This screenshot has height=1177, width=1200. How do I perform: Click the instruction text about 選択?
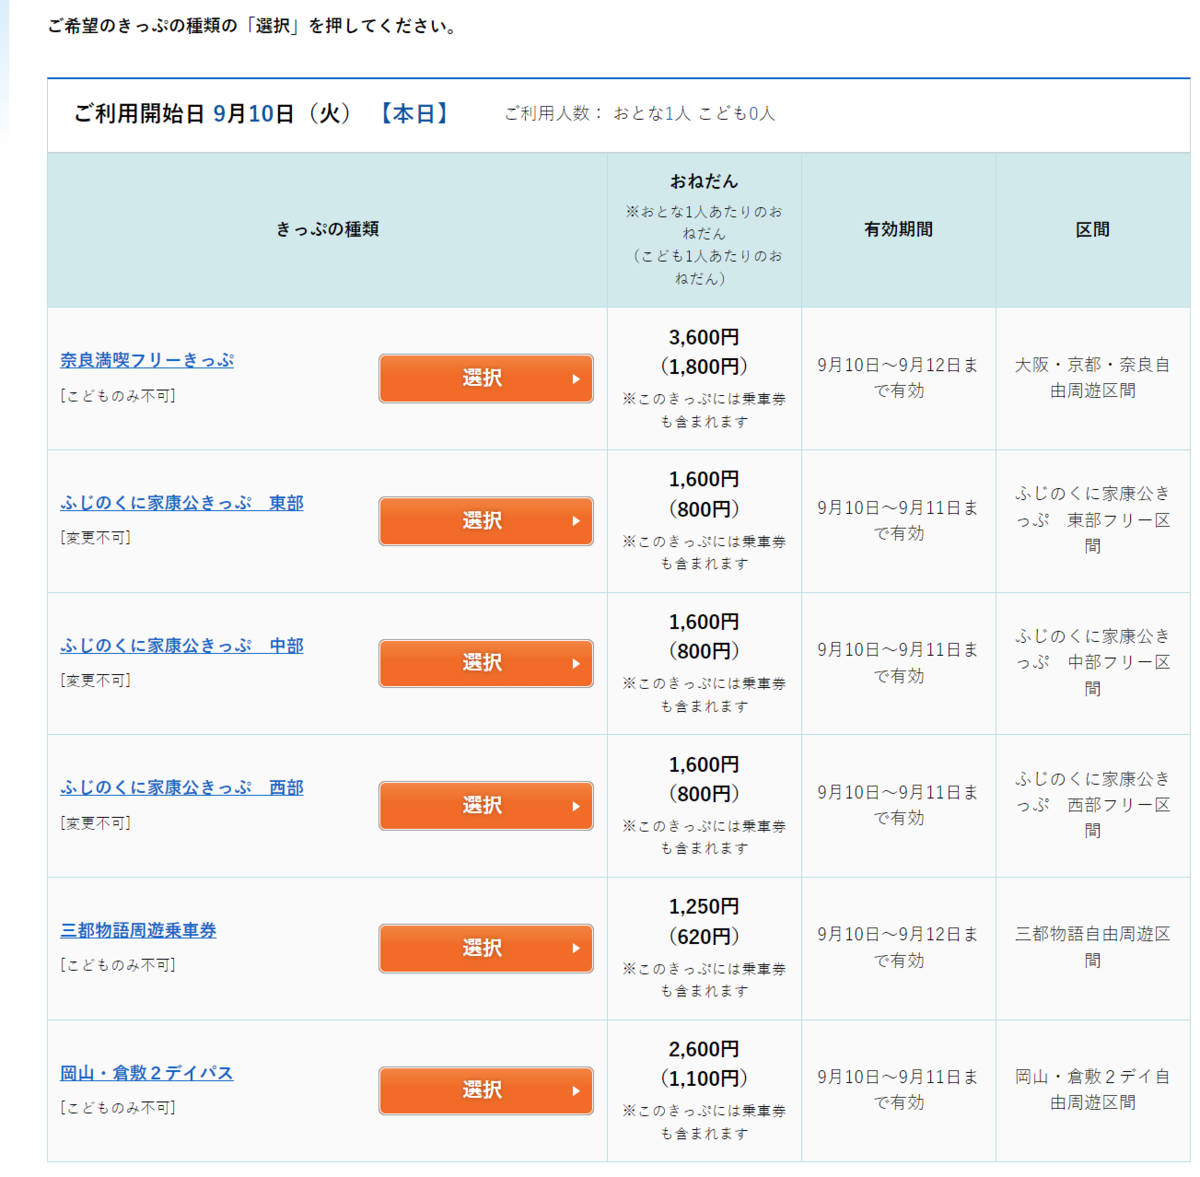click(x=254, y=26)
